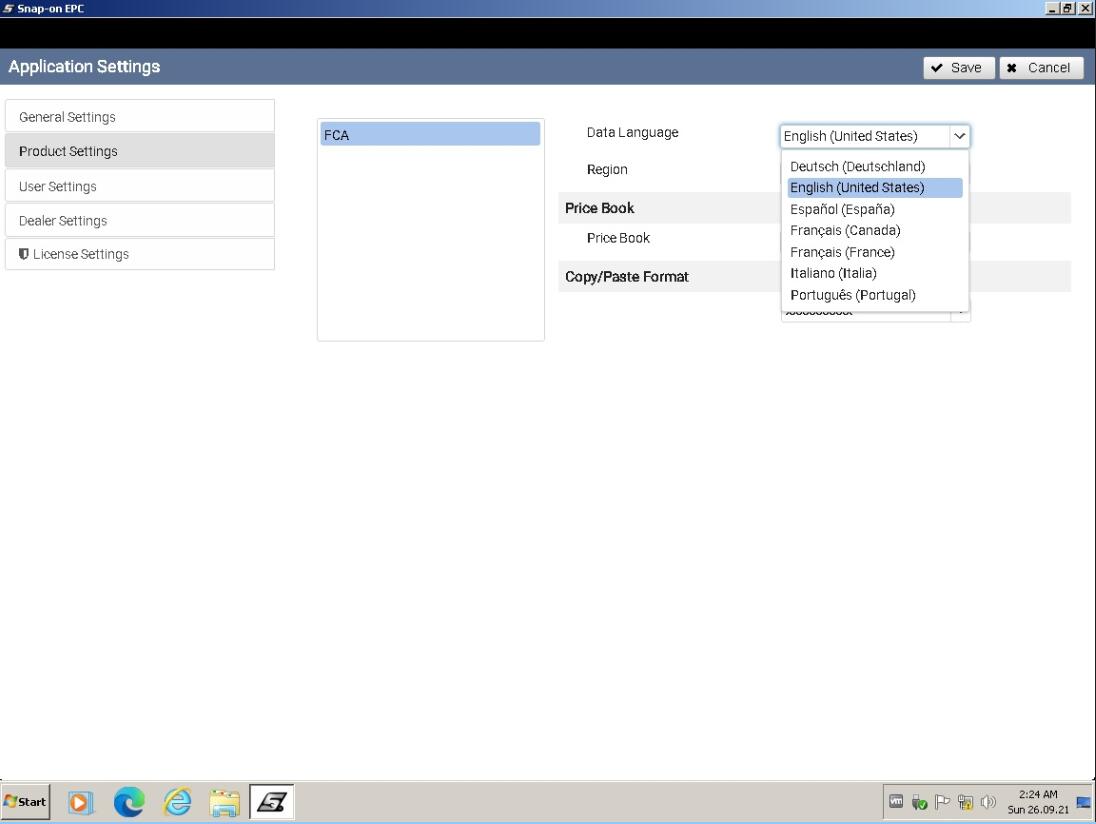
Task: Choose Français (France) language option
Action: click(874, 252)
